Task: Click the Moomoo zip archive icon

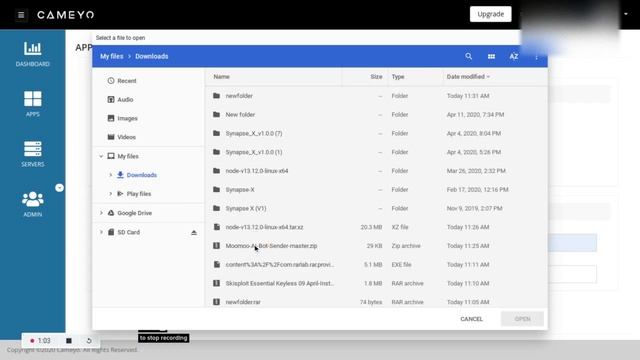Action: [x=216, y=246]
